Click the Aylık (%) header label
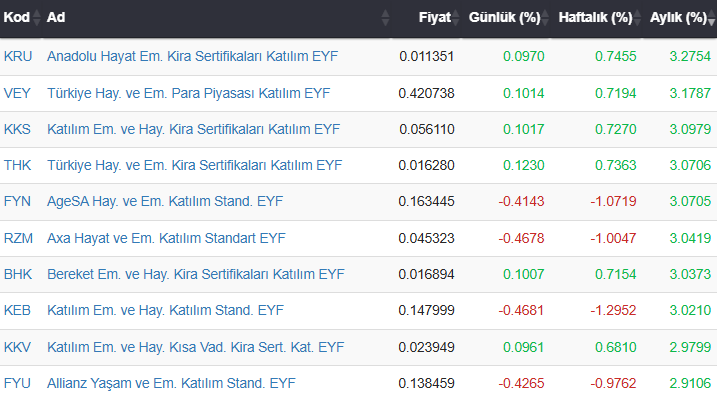 tap(678, 17)
